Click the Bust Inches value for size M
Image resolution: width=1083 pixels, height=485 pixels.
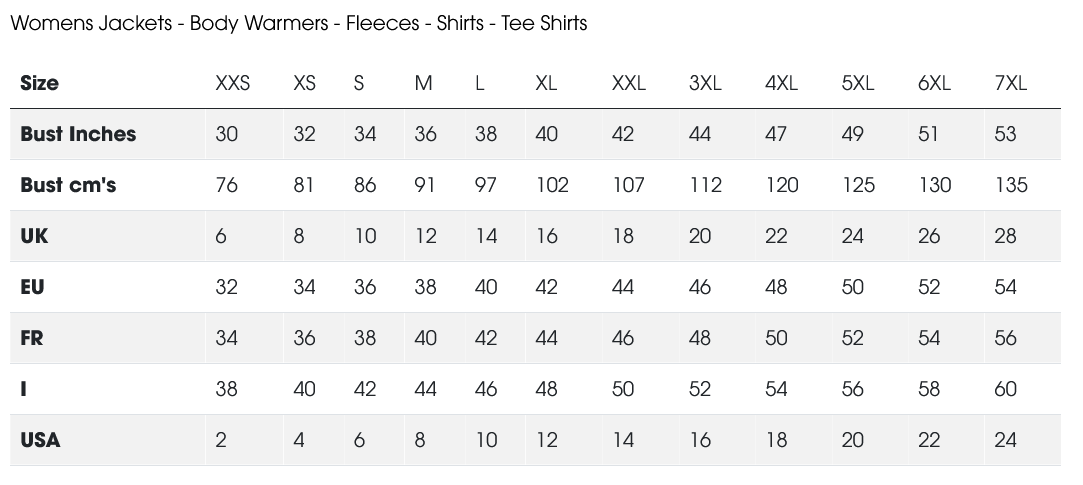click(425, 134)
